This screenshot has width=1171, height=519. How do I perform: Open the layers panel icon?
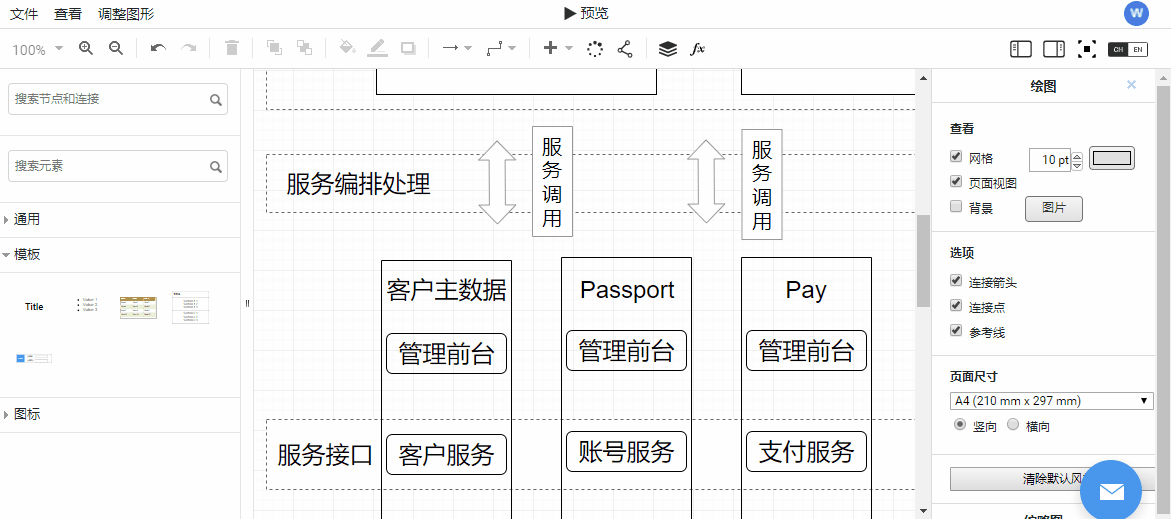(668, 49)
